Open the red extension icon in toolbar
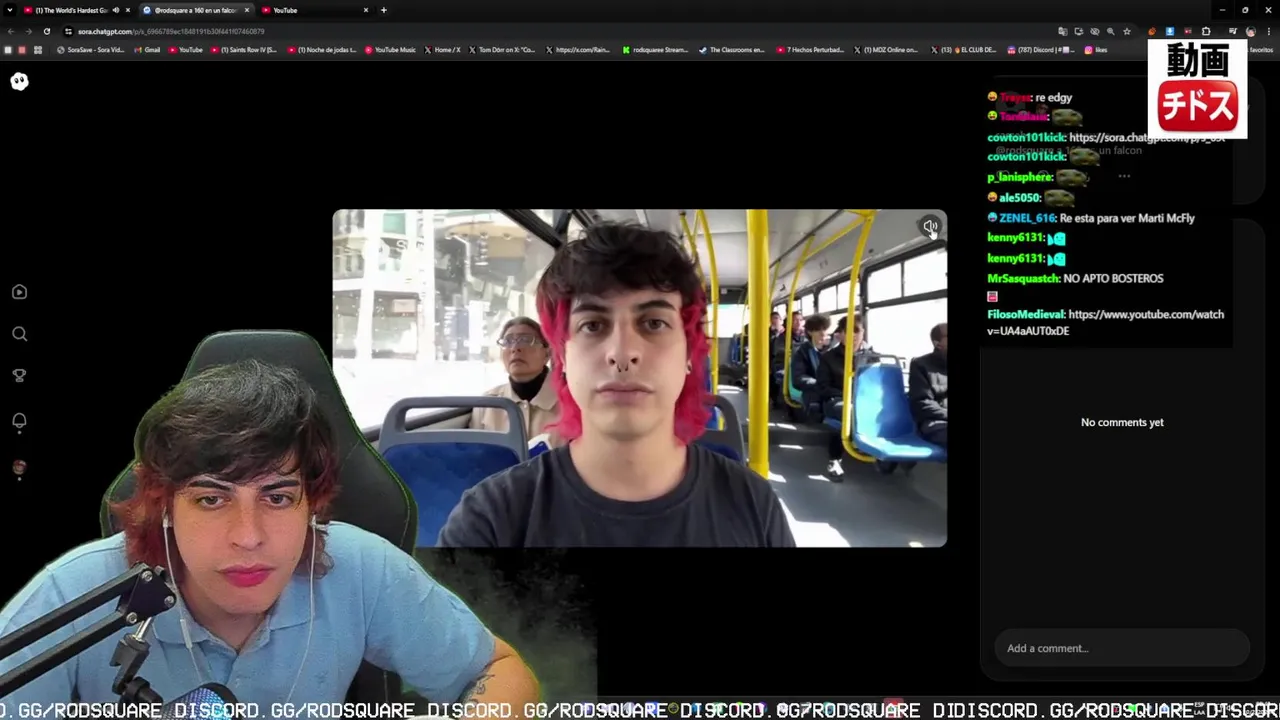The width and height of the screenshot is (1280, 720). 1188,31
